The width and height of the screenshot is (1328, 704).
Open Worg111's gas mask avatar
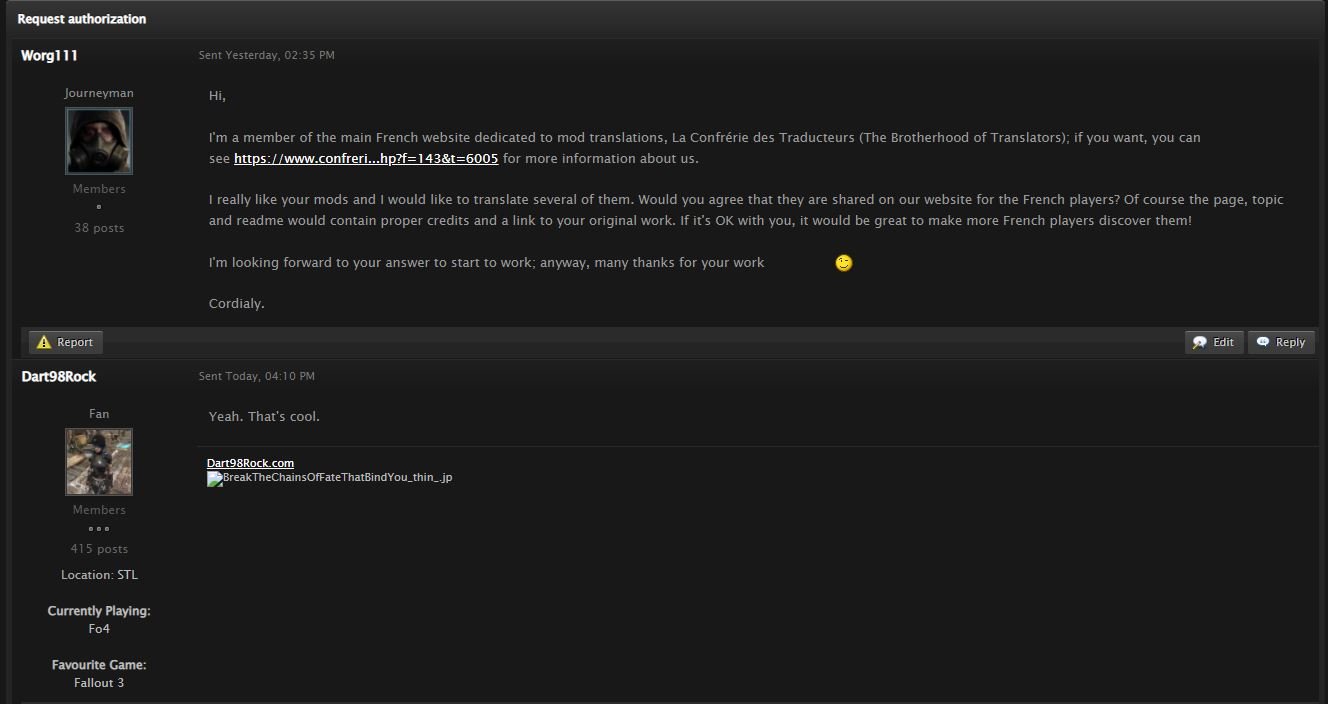pos(99,141)
